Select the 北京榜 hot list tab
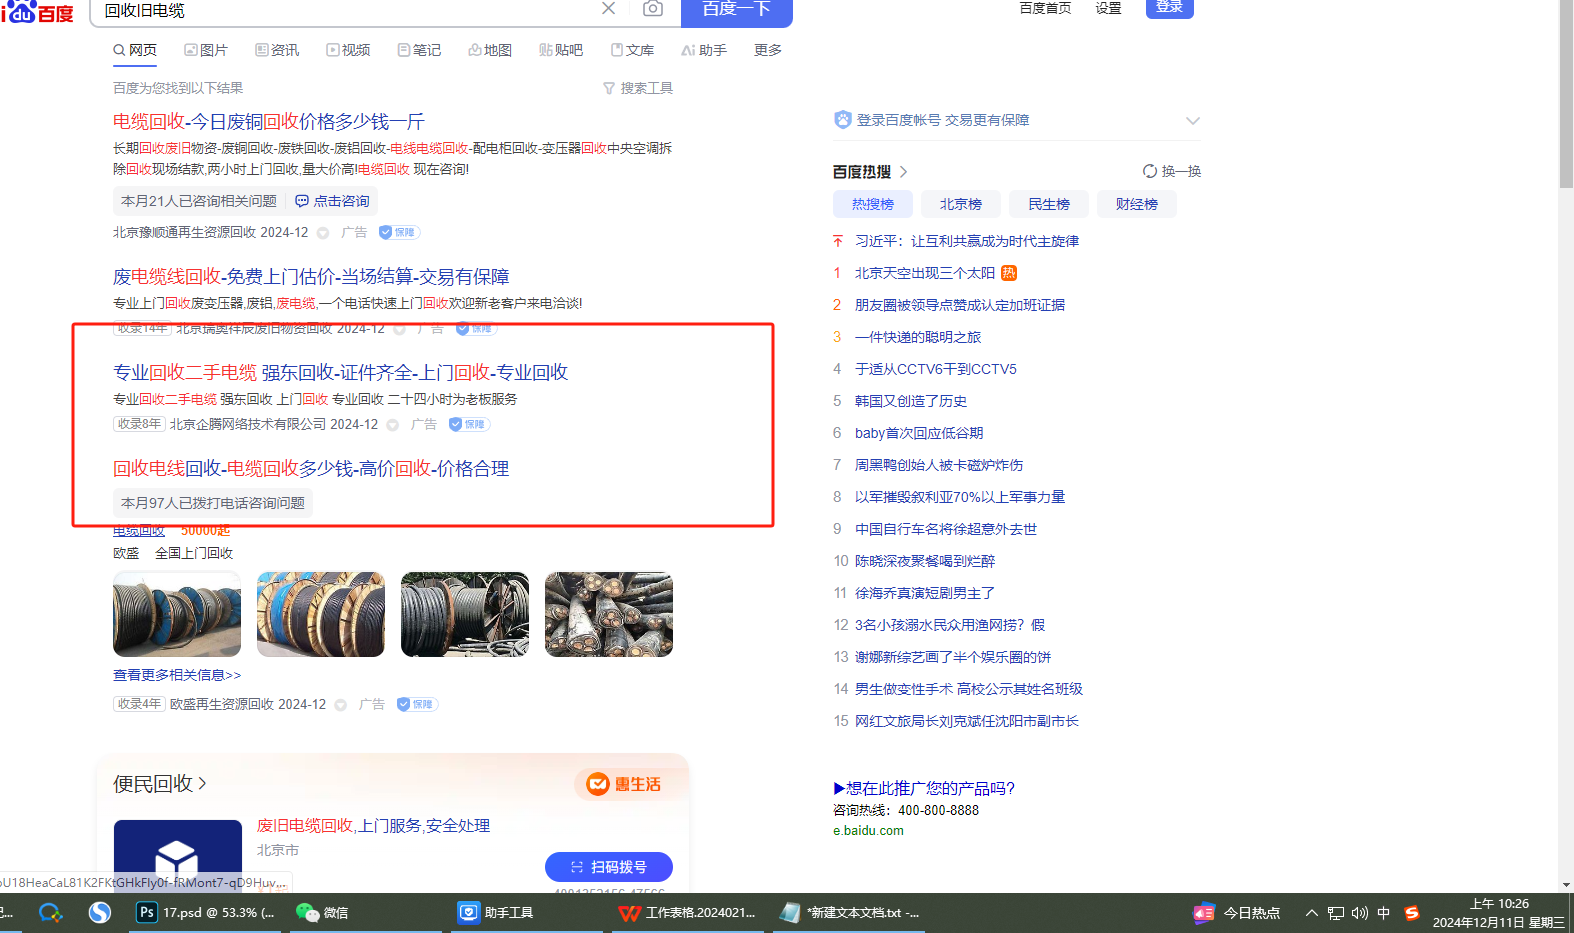 point(960,204)
